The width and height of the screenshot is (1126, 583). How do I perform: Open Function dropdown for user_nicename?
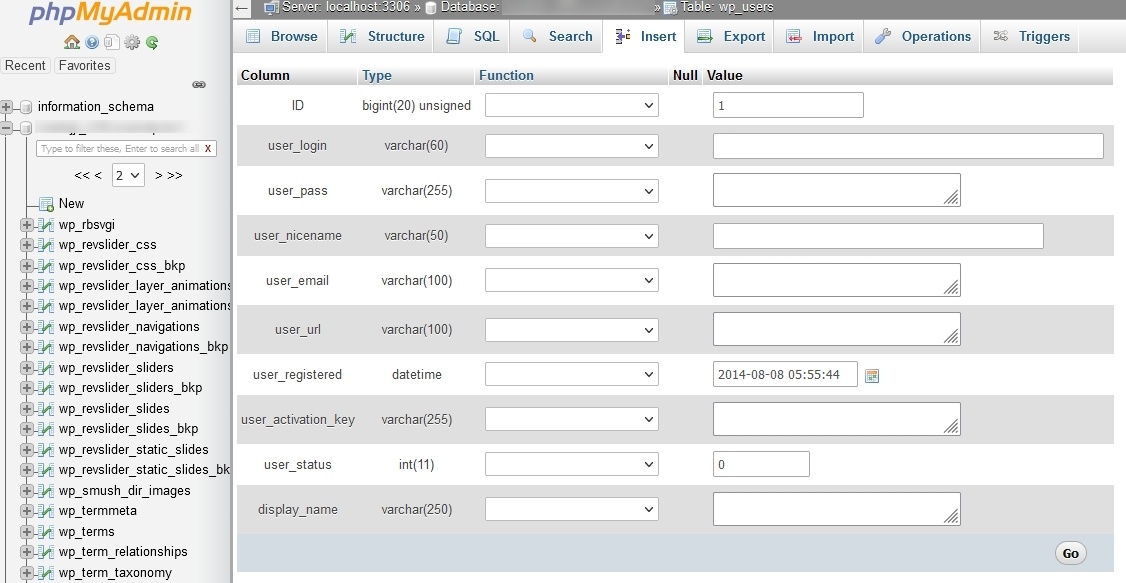click(x=572, y=235)
